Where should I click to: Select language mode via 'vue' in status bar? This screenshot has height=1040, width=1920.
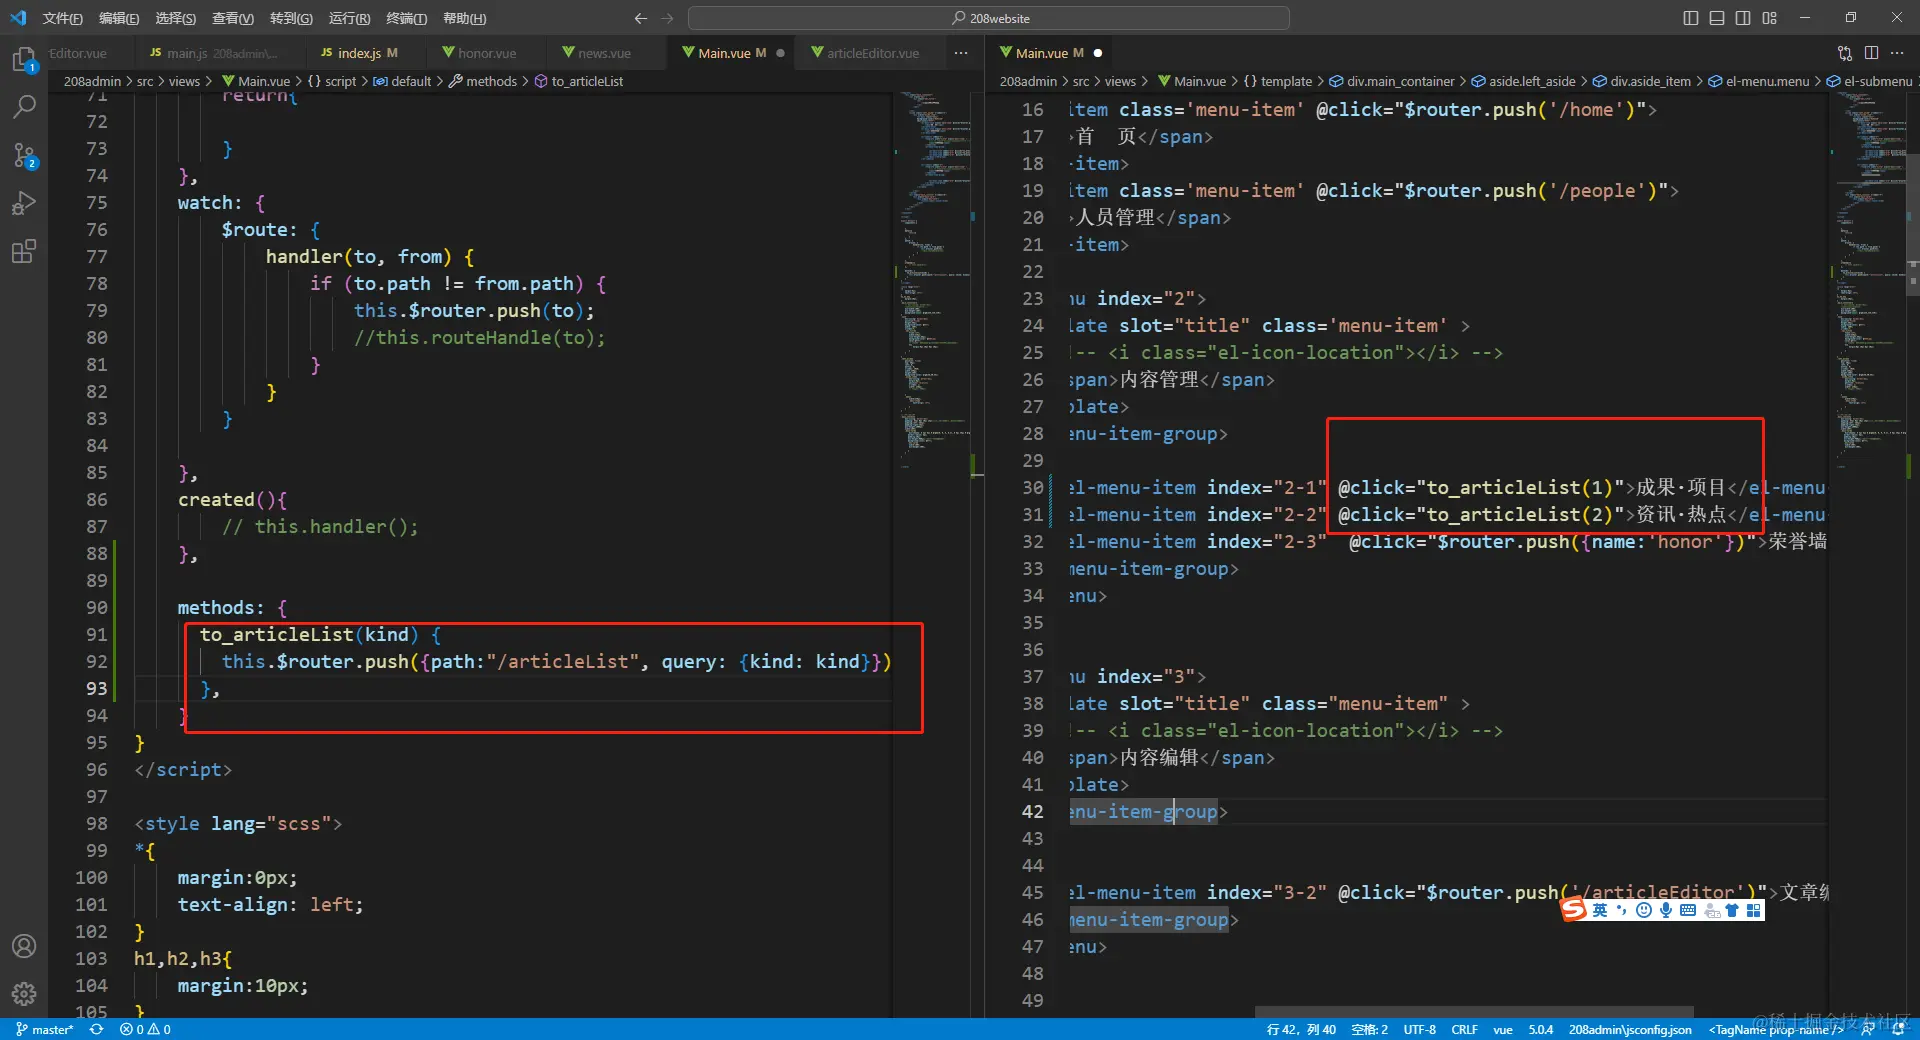coord(1502,1029)
